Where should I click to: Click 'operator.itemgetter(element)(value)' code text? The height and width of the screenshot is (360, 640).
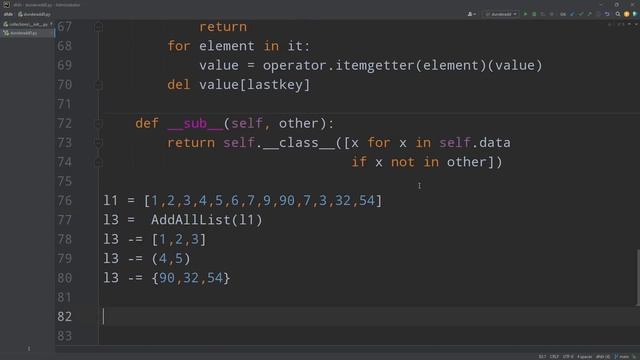(x=402, y=65)
